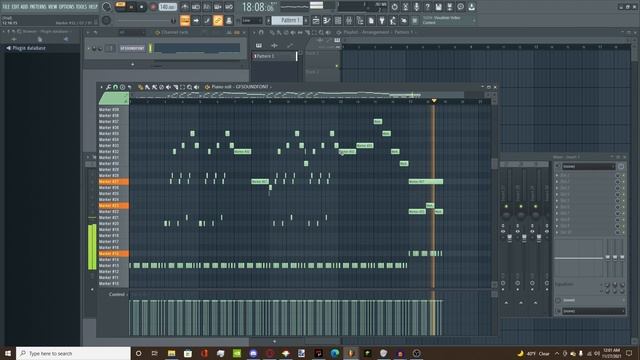Select piano roll paint brush tool
640x360 pixels.
click(148, 87)
